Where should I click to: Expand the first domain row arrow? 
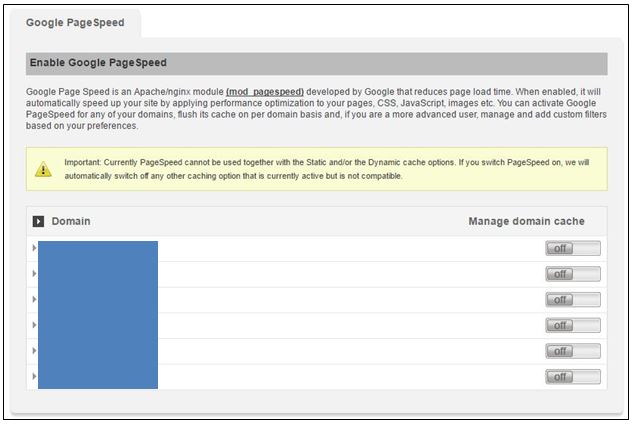tap(34, 248)
